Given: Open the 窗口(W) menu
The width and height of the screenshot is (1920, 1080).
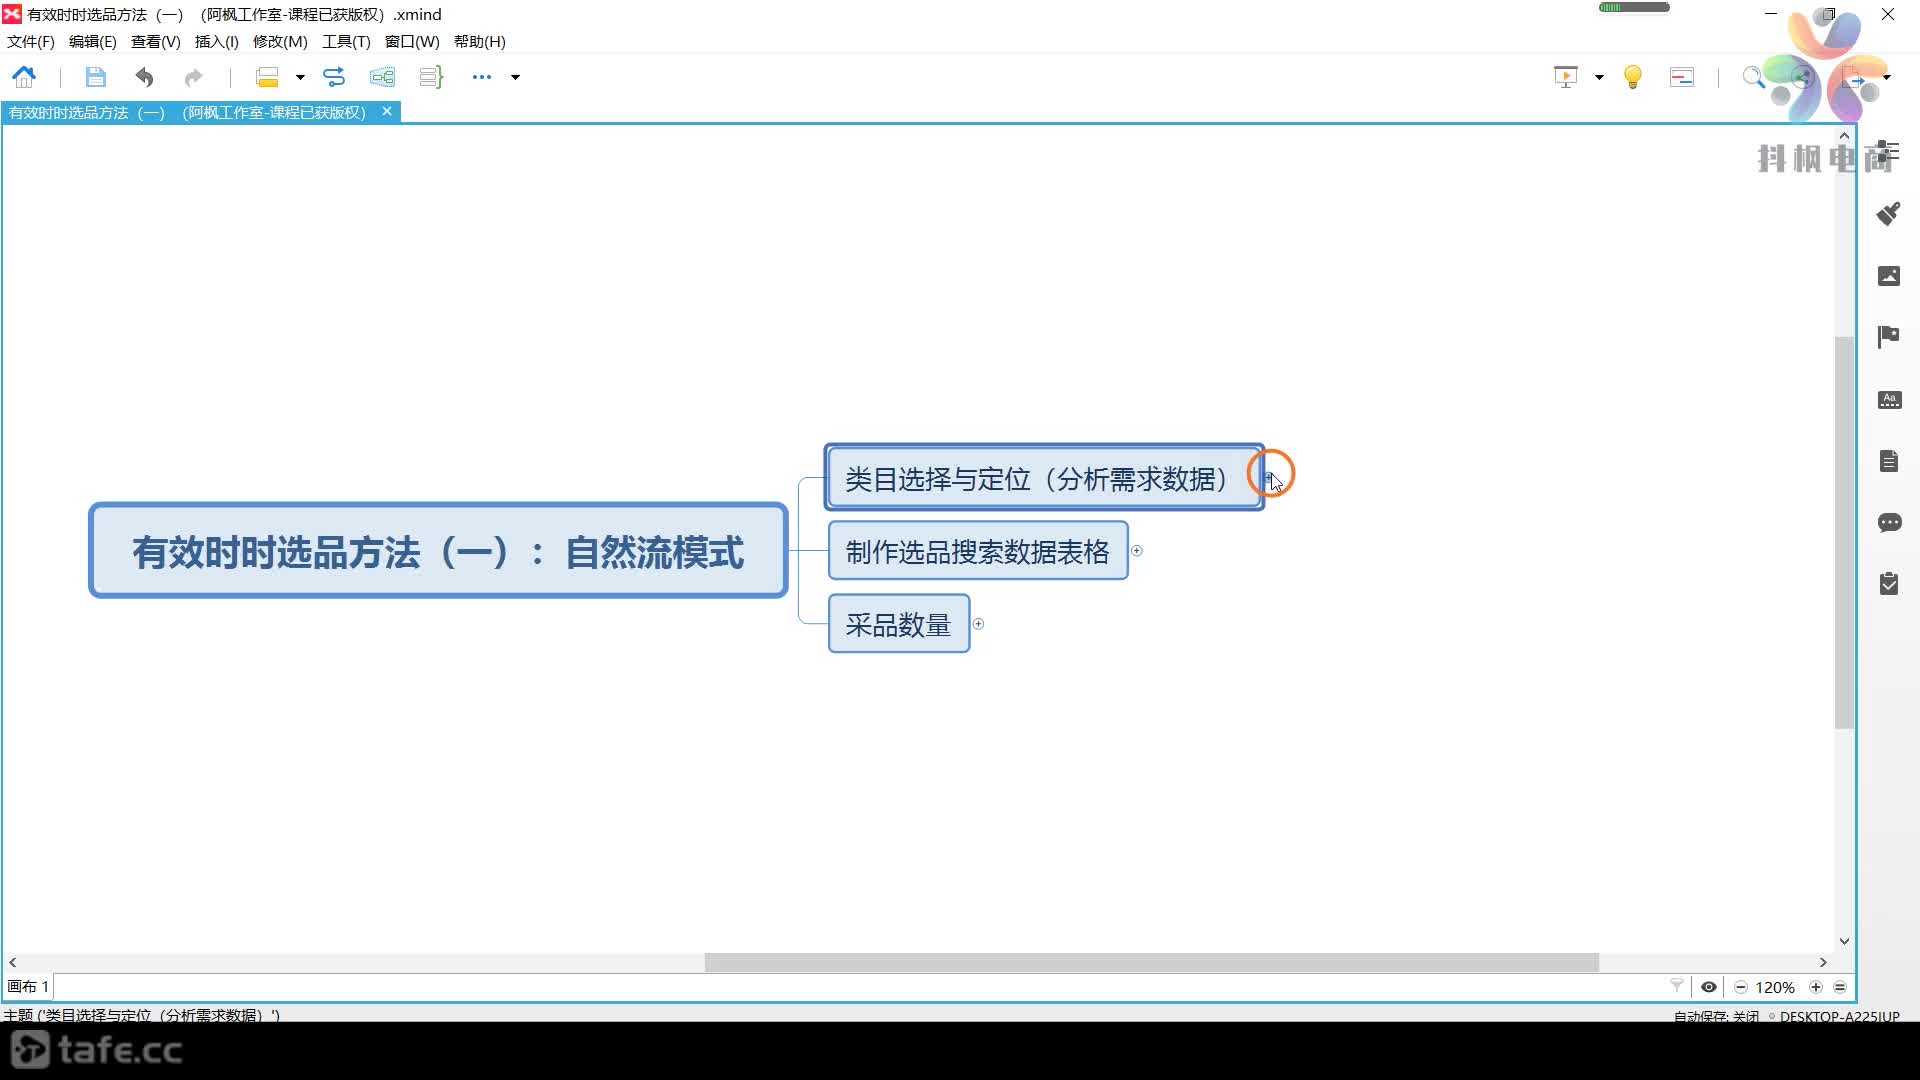Looking at the screenshot, I should [412, 42].
